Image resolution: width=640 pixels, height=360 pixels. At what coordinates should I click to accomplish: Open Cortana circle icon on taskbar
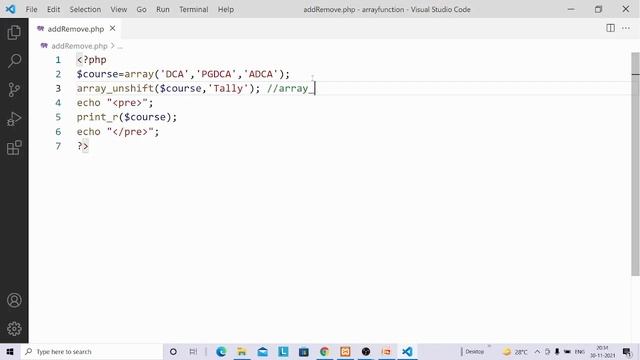[173, 351]
